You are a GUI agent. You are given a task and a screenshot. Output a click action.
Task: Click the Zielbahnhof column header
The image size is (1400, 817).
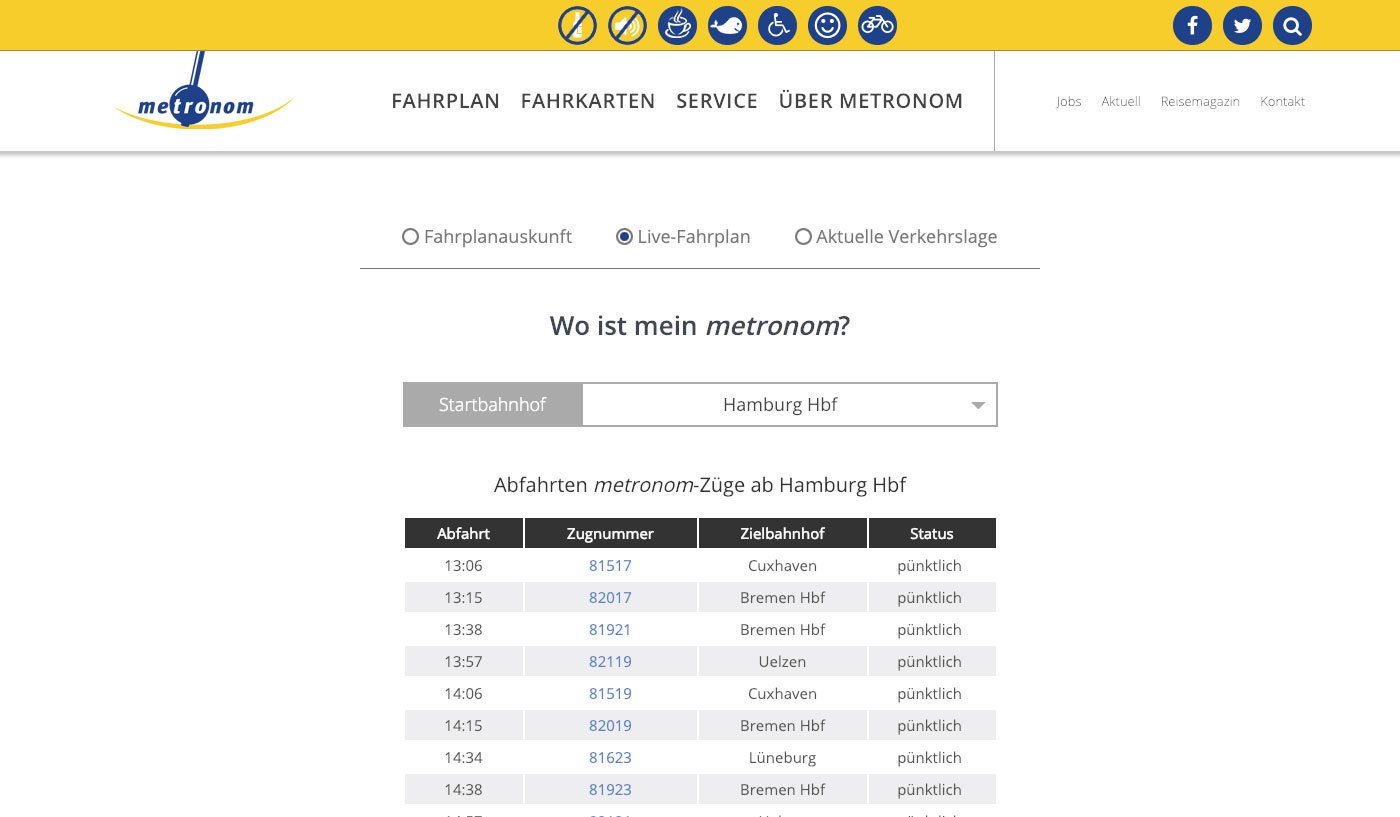pos(783,533)
